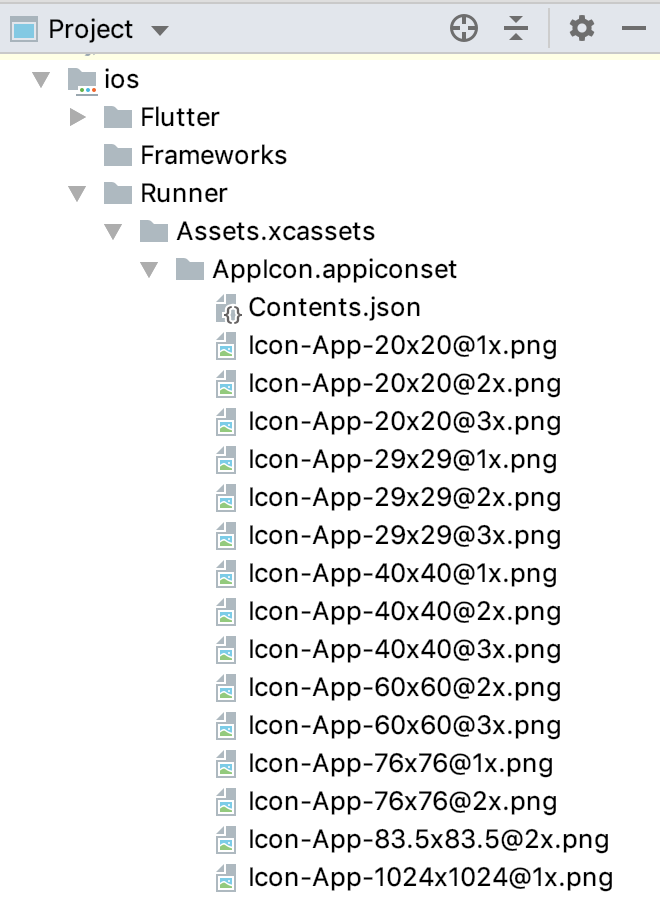This screenshot has height=900, width=660.
Task: Click the Frameworks folder icon
Action: (118, 155)
